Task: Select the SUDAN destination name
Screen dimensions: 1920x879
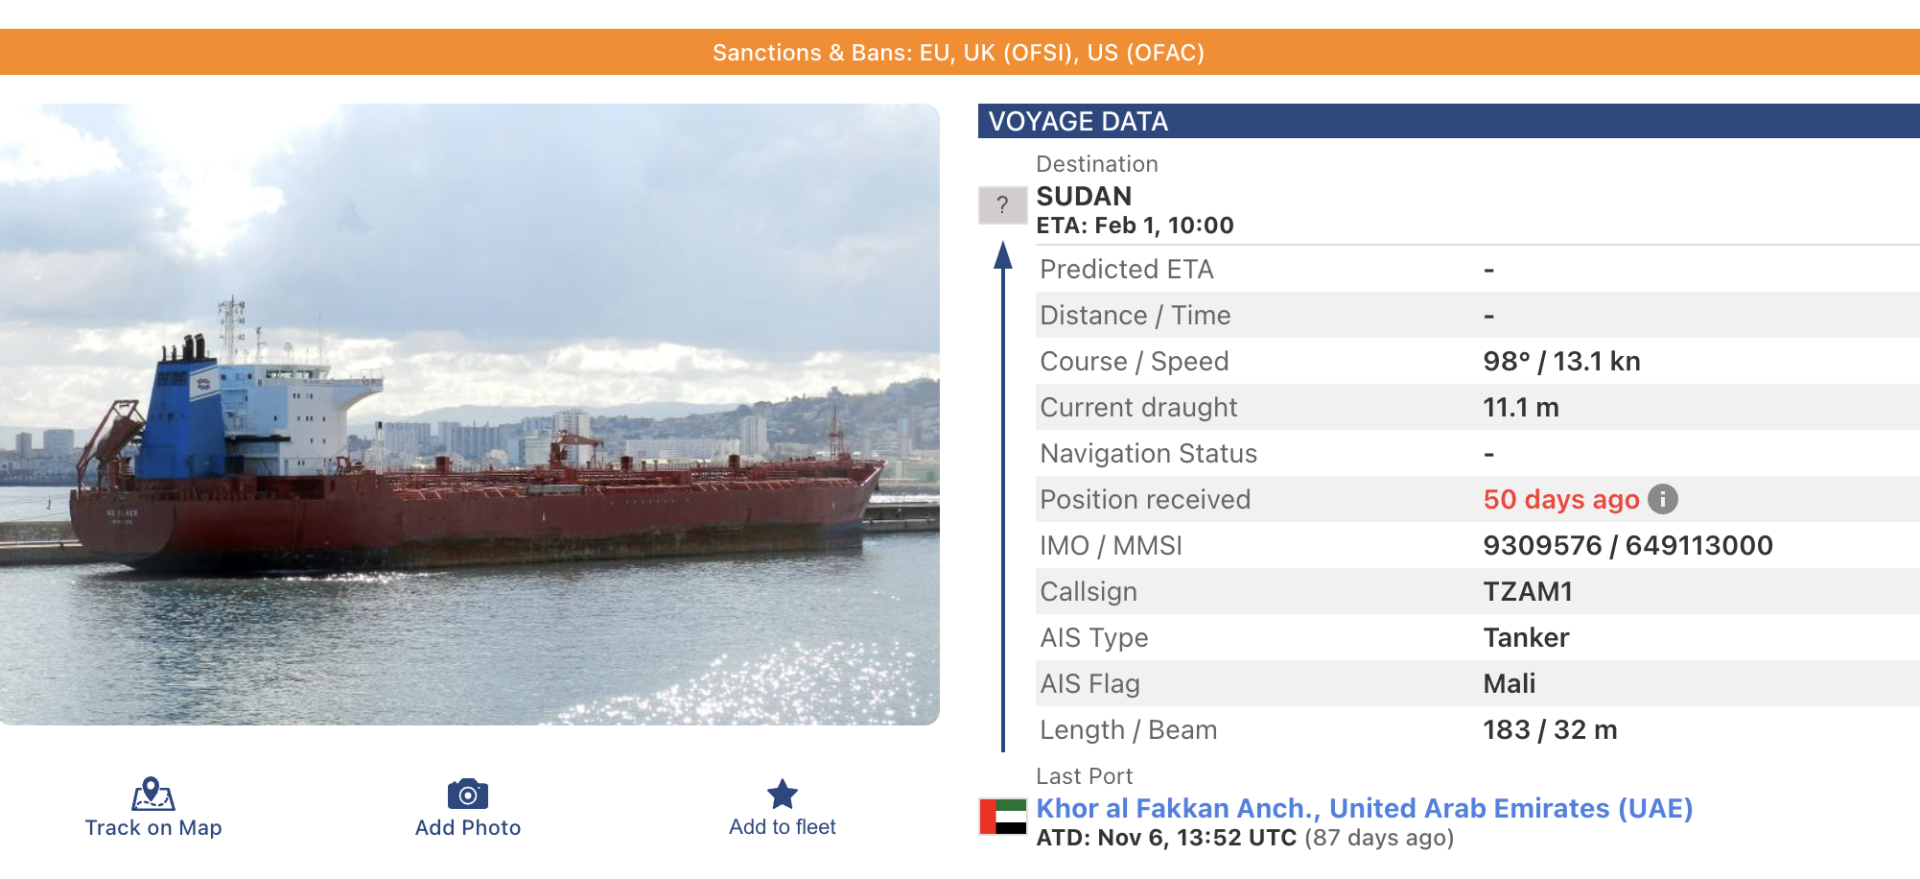Action: click(x=1083, y=196)
